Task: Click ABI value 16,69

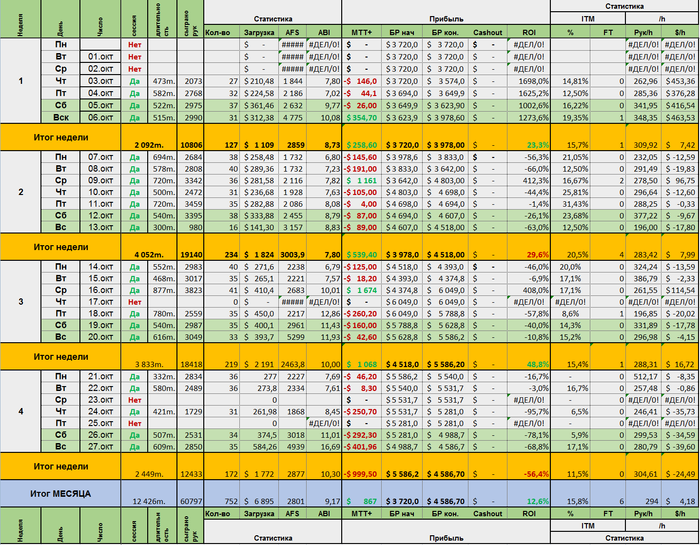Action: [x=324, y=447]
